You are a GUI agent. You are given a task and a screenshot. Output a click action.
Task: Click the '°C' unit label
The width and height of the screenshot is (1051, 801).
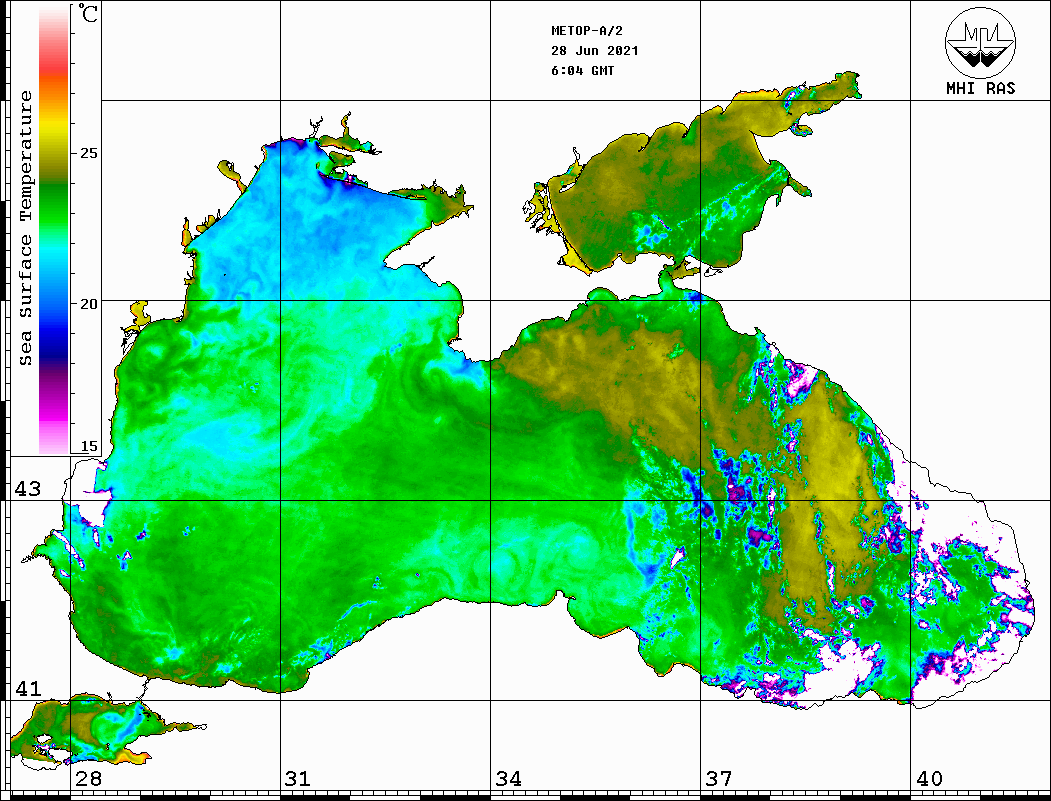[x=87, y=13]
